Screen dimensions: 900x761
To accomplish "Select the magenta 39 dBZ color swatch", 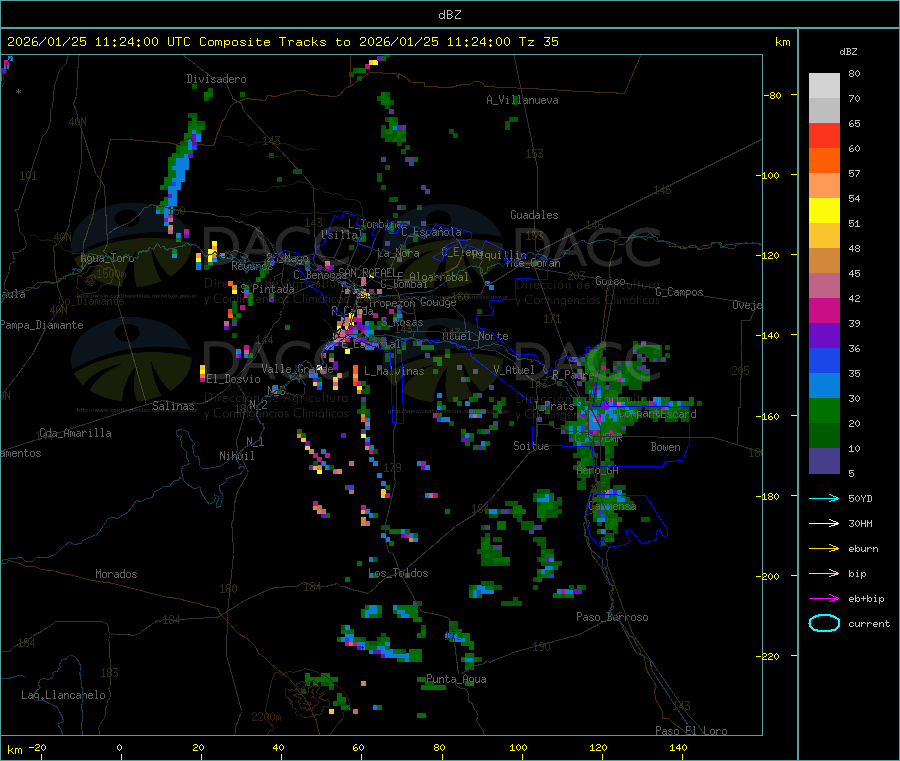I will pyautogui.click(x=824, y=310).
